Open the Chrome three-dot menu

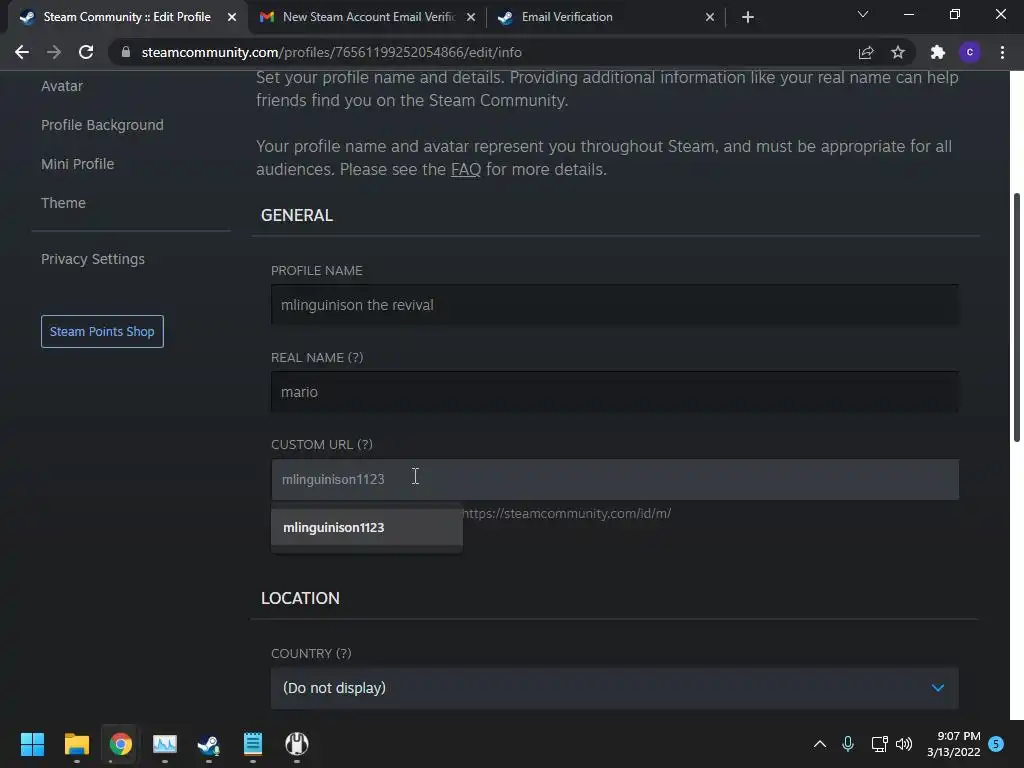click(1002, 52)
